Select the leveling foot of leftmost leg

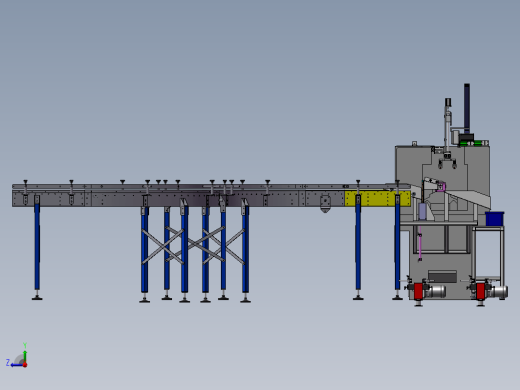point(37,296)
